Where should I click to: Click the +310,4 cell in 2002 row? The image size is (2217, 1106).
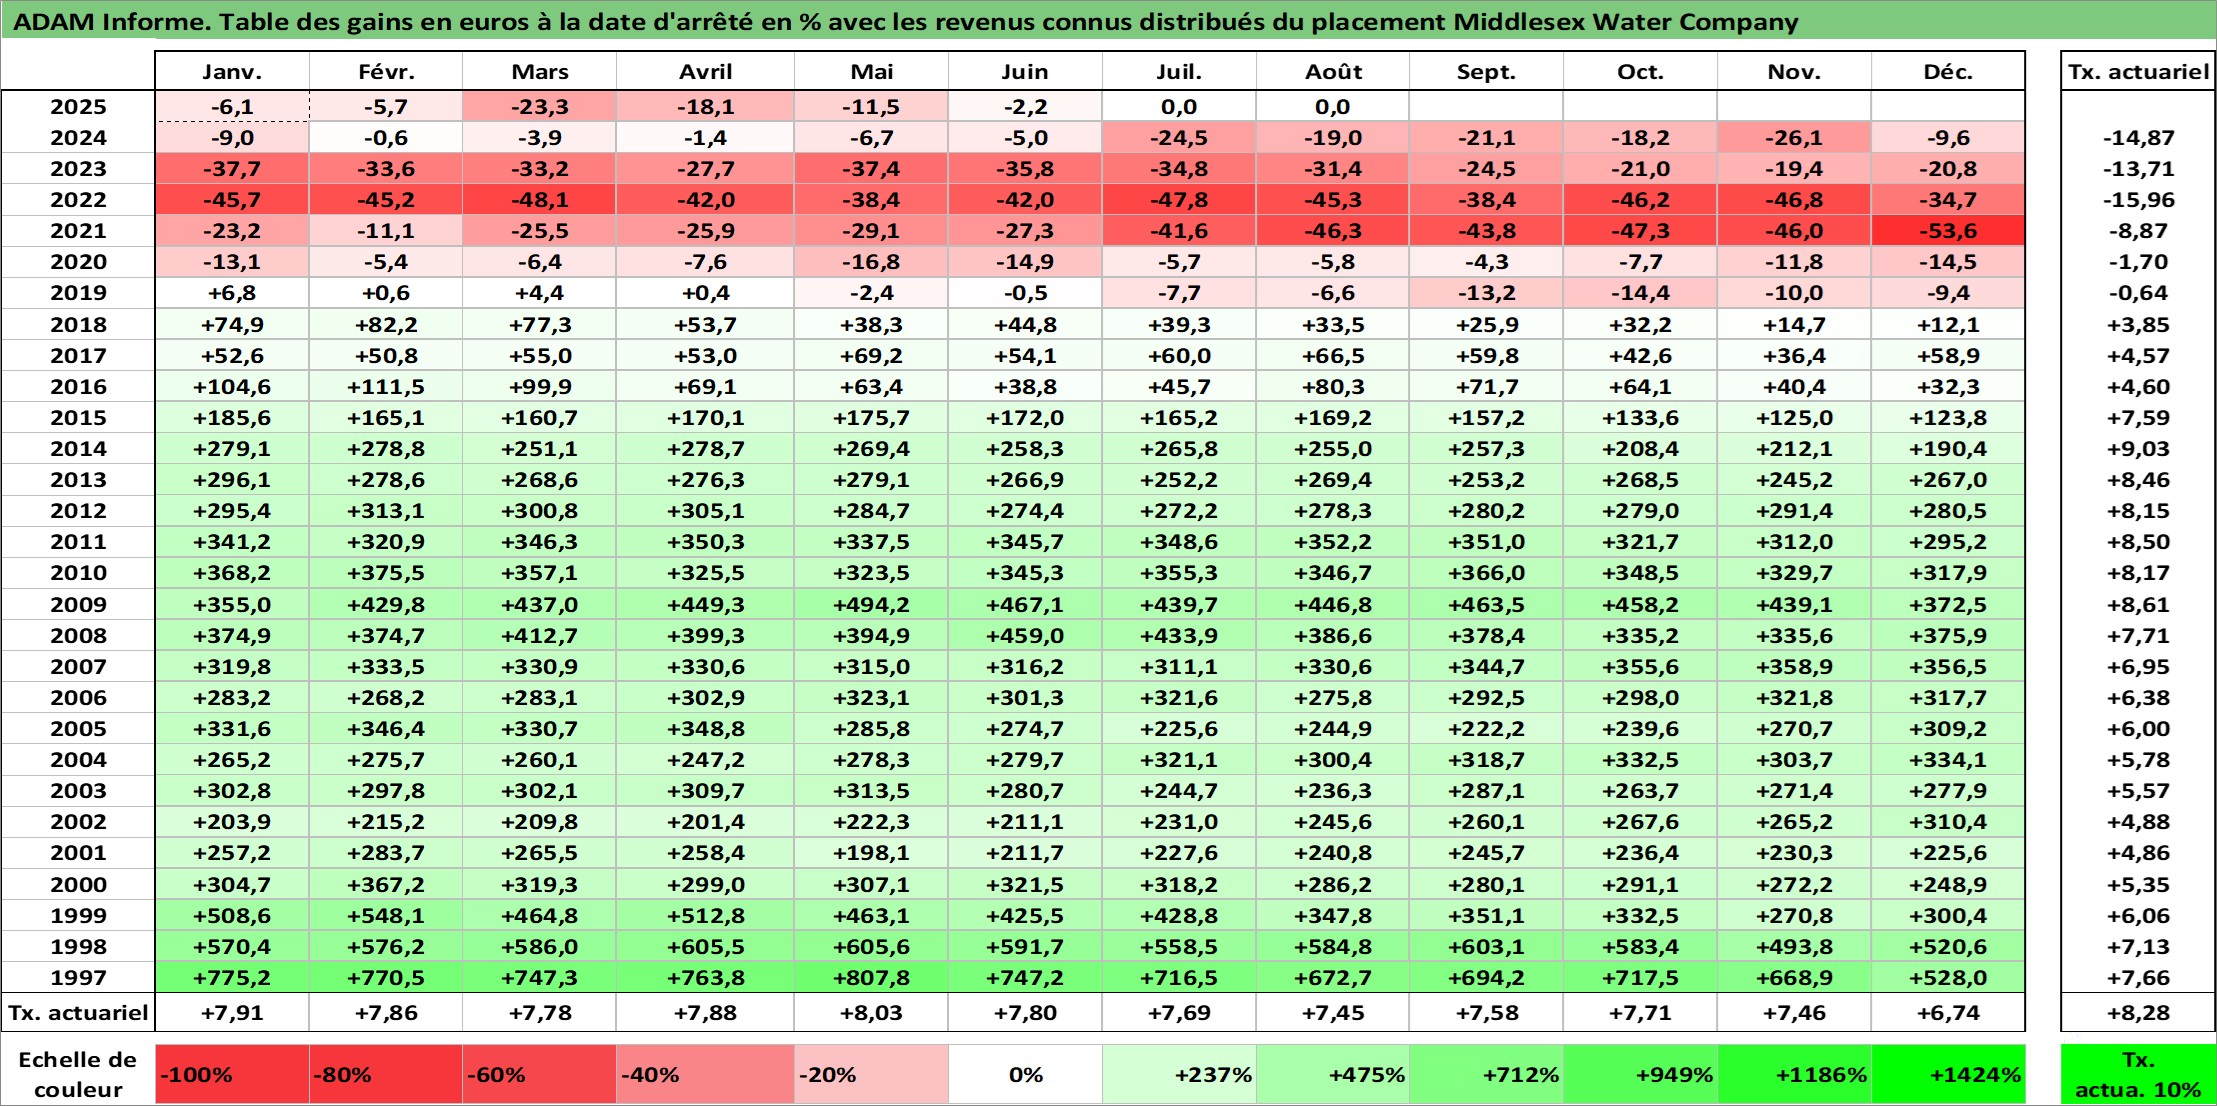pos(1948,822)
